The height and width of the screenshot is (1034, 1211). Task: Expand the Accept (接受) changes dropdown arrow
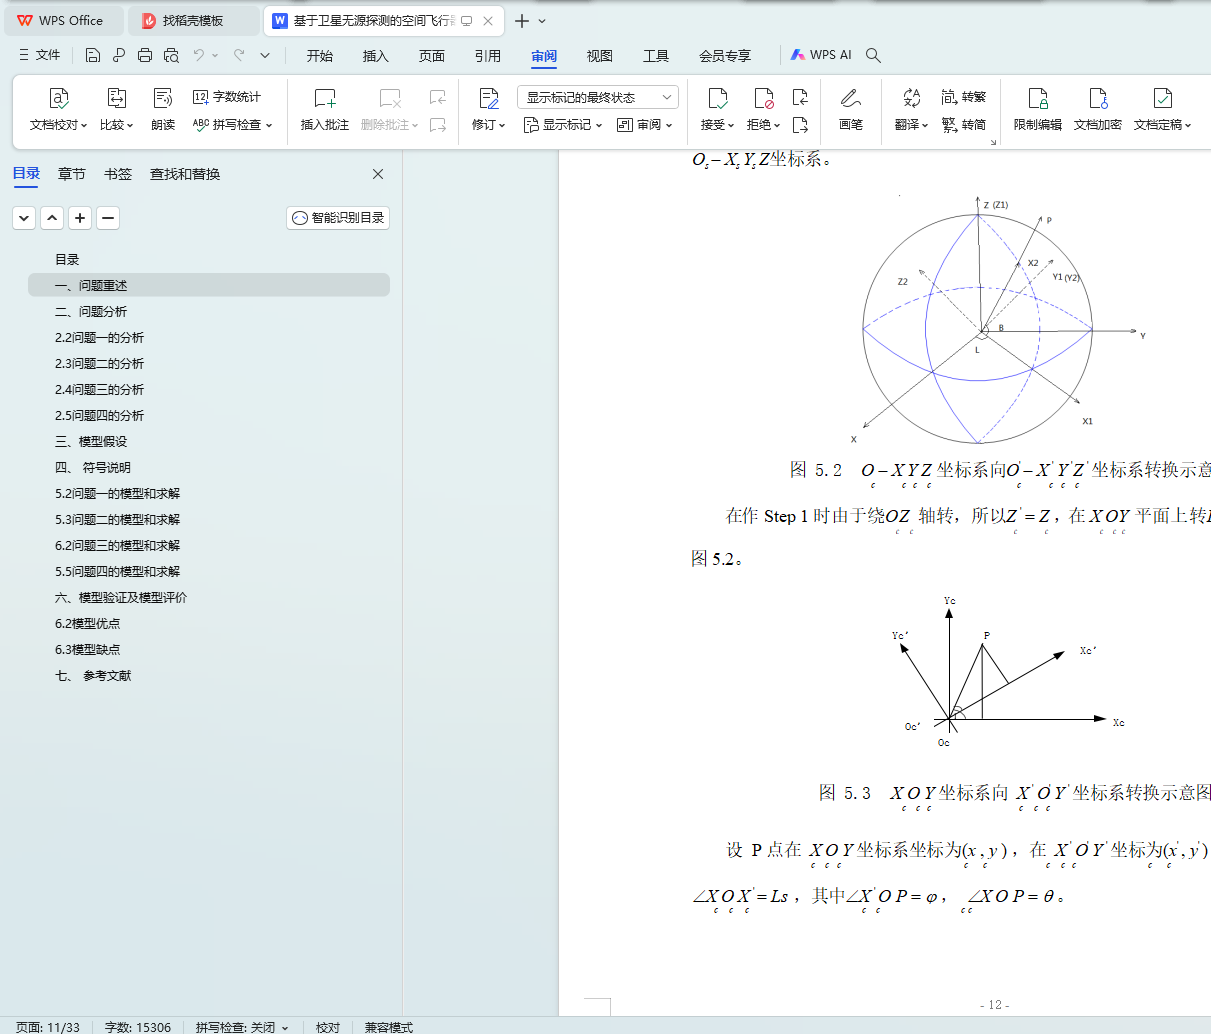(731, 126)
